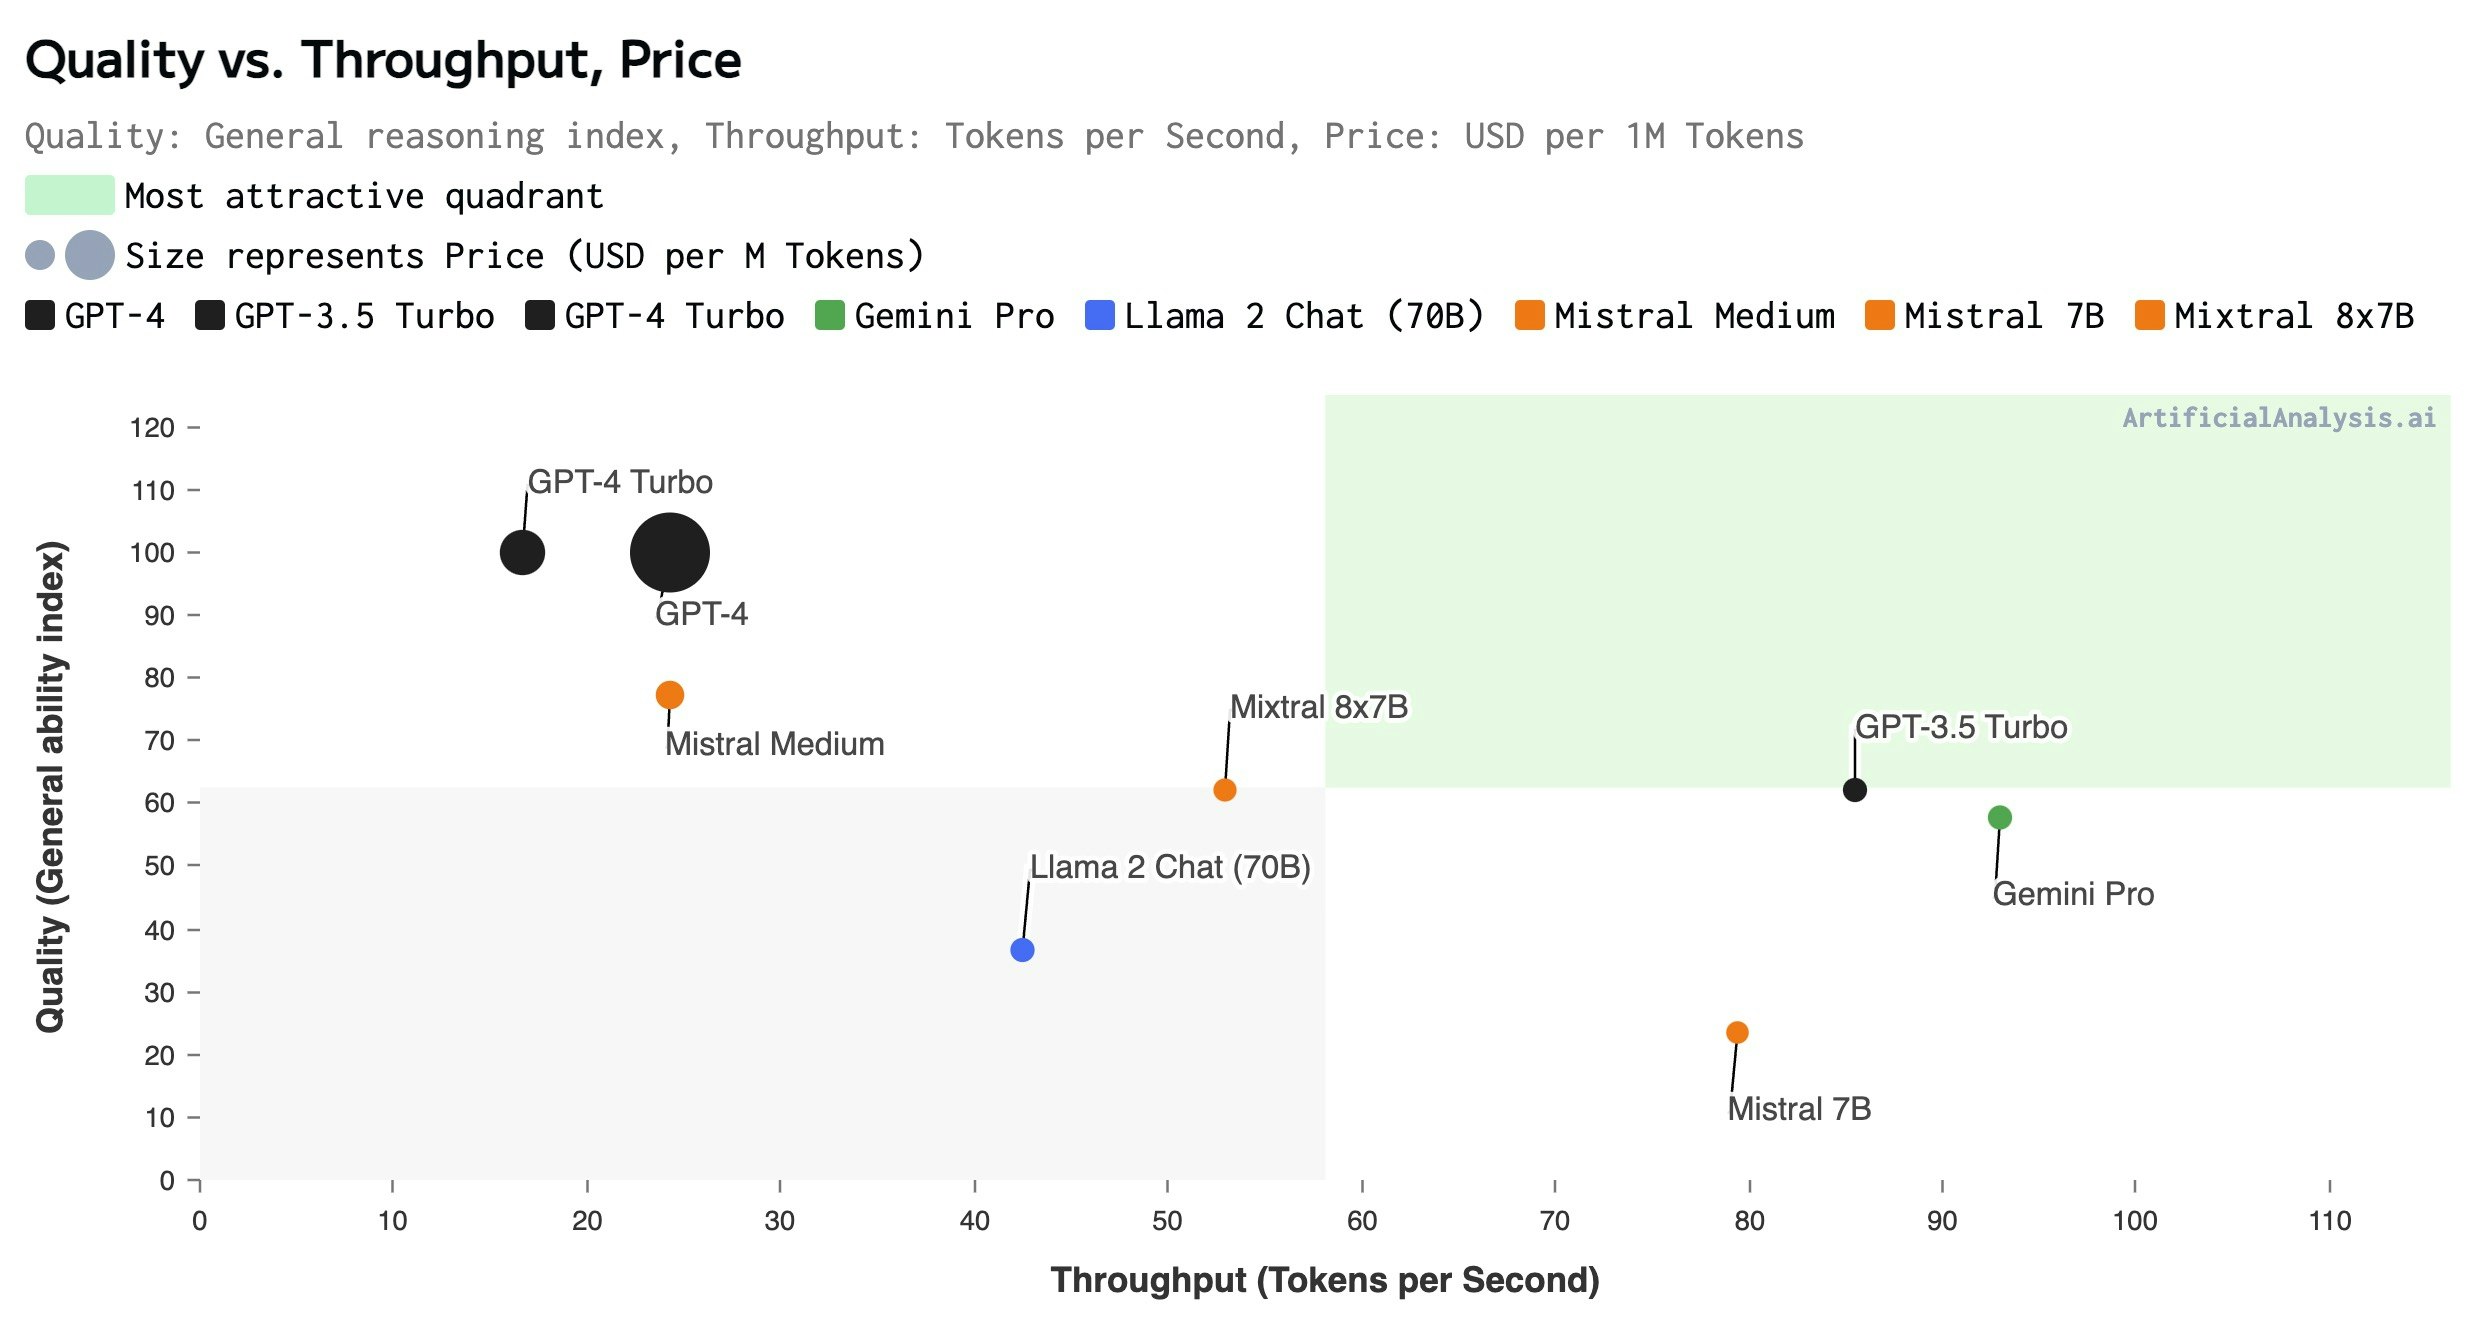Click the large GPT-4 bubble
The height and width of the screenshot is (1334, 2484).
click(670, 552)
